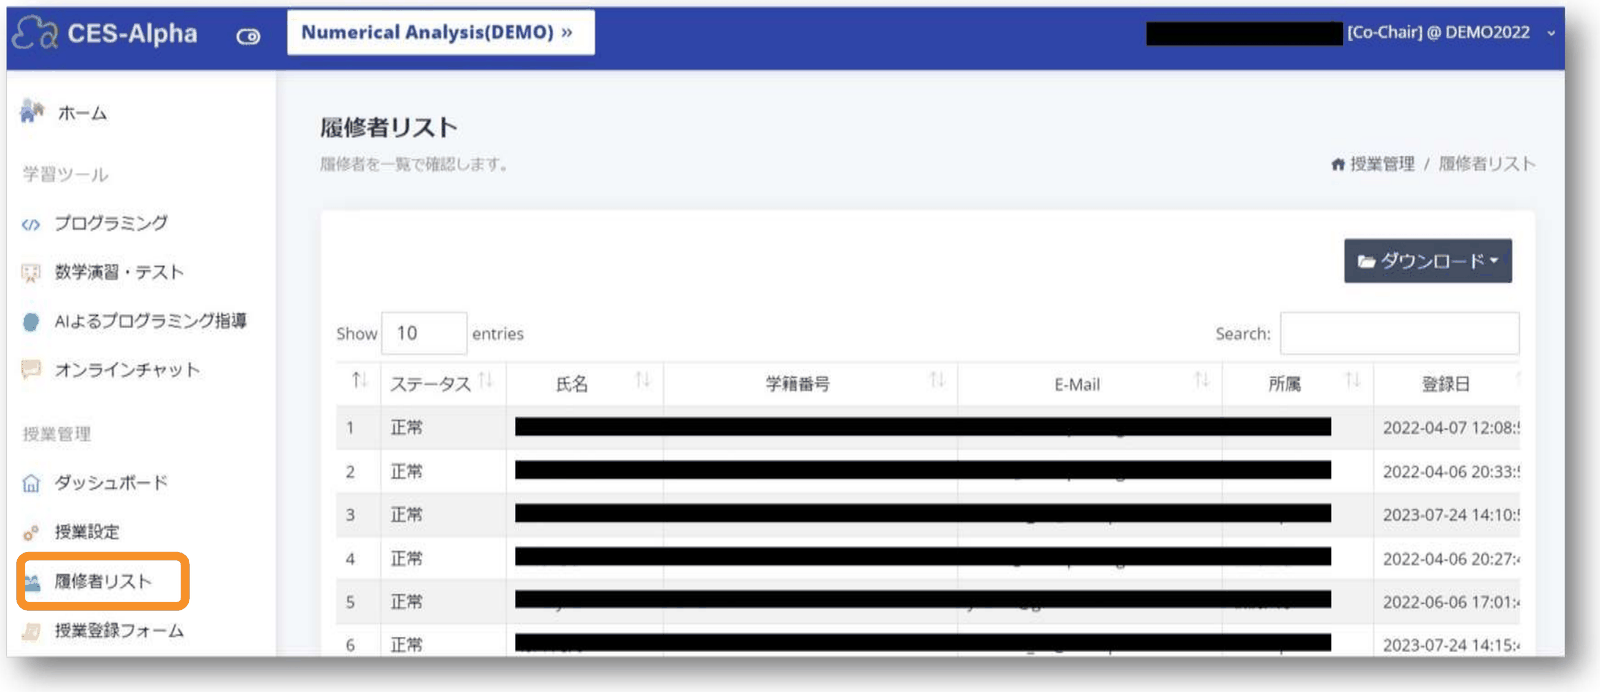1600x692 pixels.
Task: Click date 2022-04-07 12:08 cell
Action: click(1451, 428)
